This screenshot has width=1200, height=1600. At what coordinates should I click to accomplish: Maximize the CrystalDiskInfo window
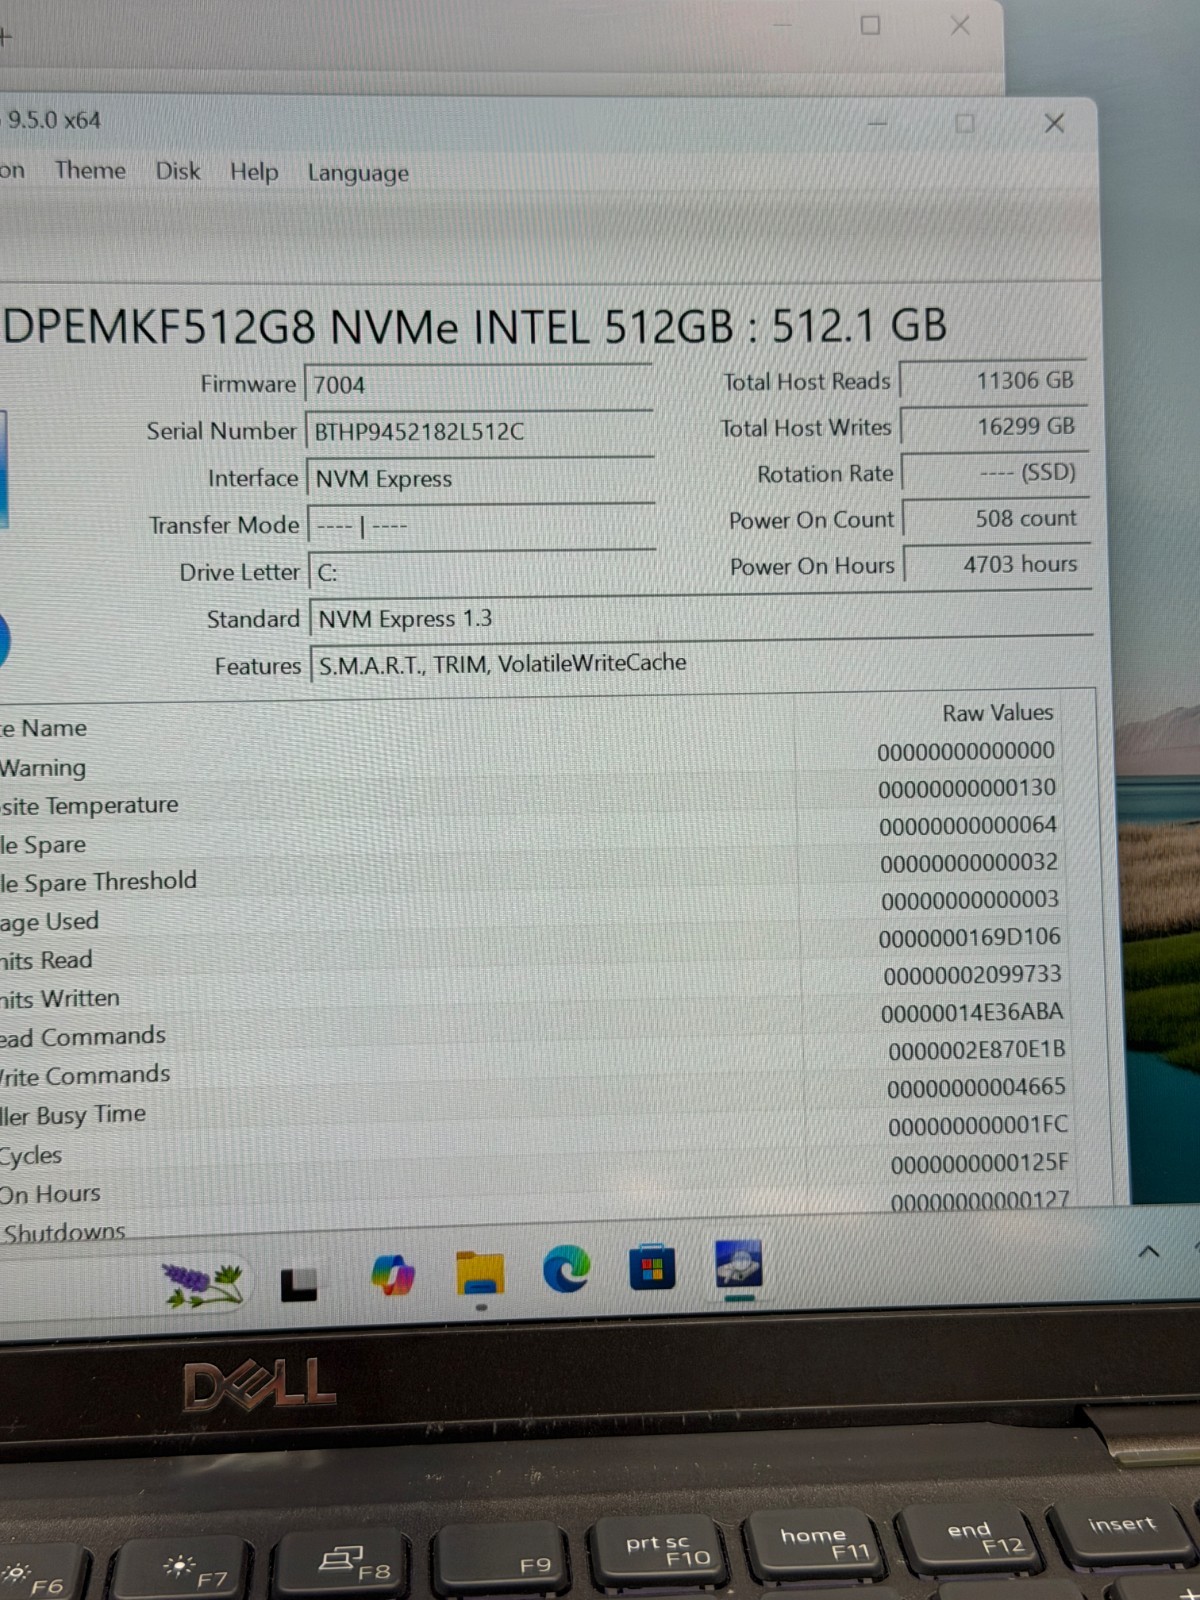[x=964, y=123]
